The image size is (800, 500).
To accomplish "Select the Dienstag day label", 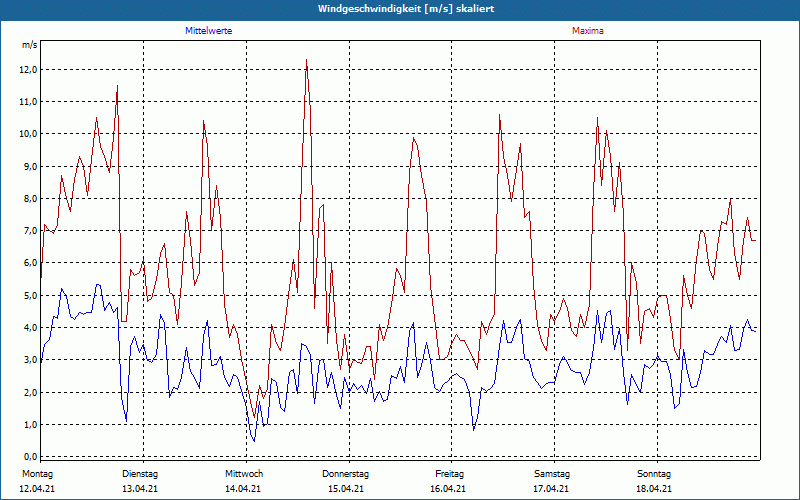I will click(x=140, y=474).
